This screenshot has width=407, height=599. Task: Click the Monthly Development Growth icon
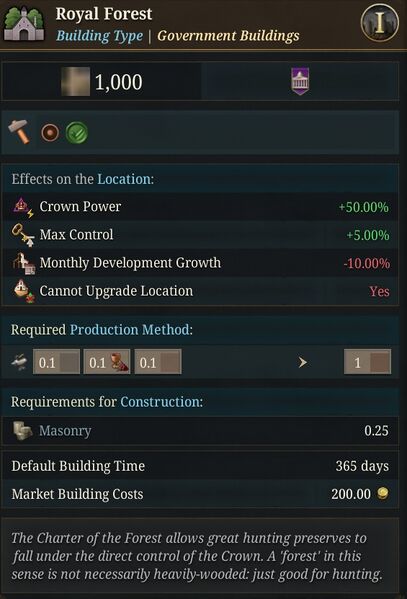point(24,263)
